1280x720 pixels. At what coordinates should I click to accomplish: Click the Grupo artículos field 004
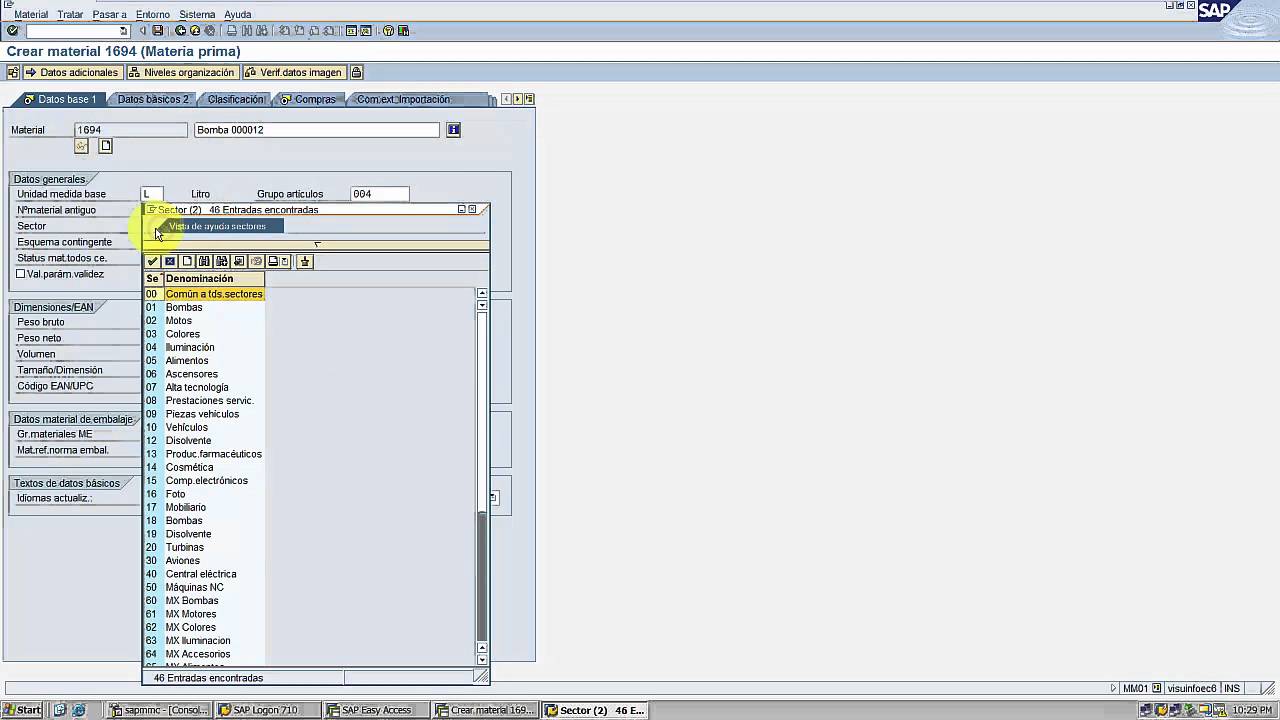point(379,194)
